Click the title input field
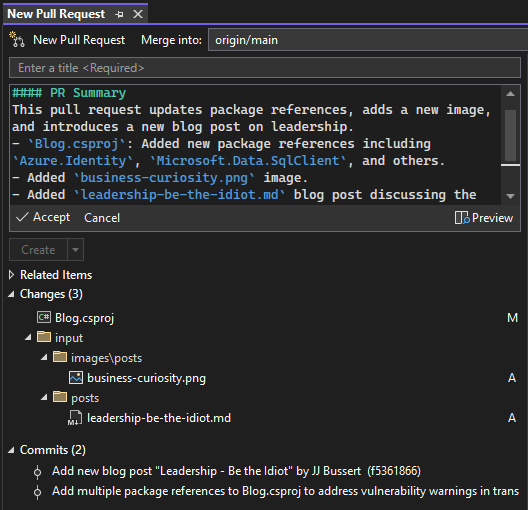 (265, 68)
